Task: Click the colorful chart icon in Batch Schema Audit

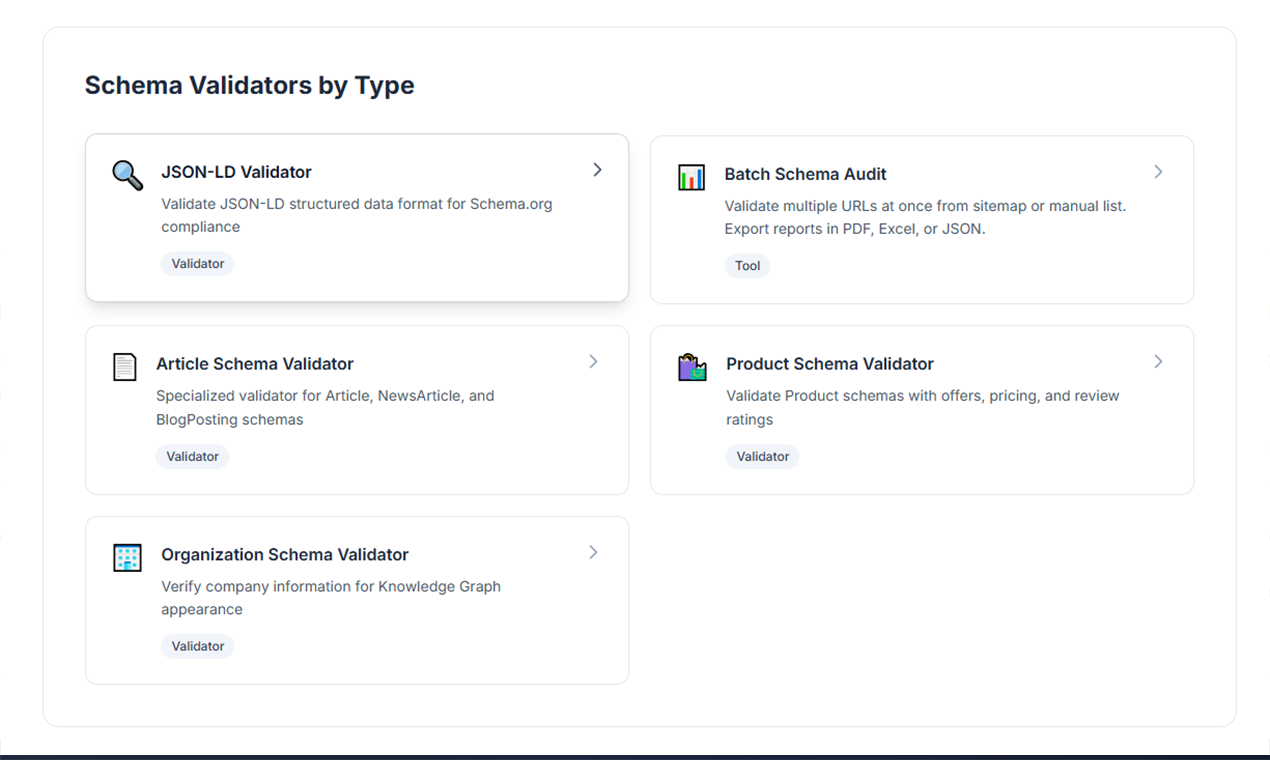Action: pos(690,176)
